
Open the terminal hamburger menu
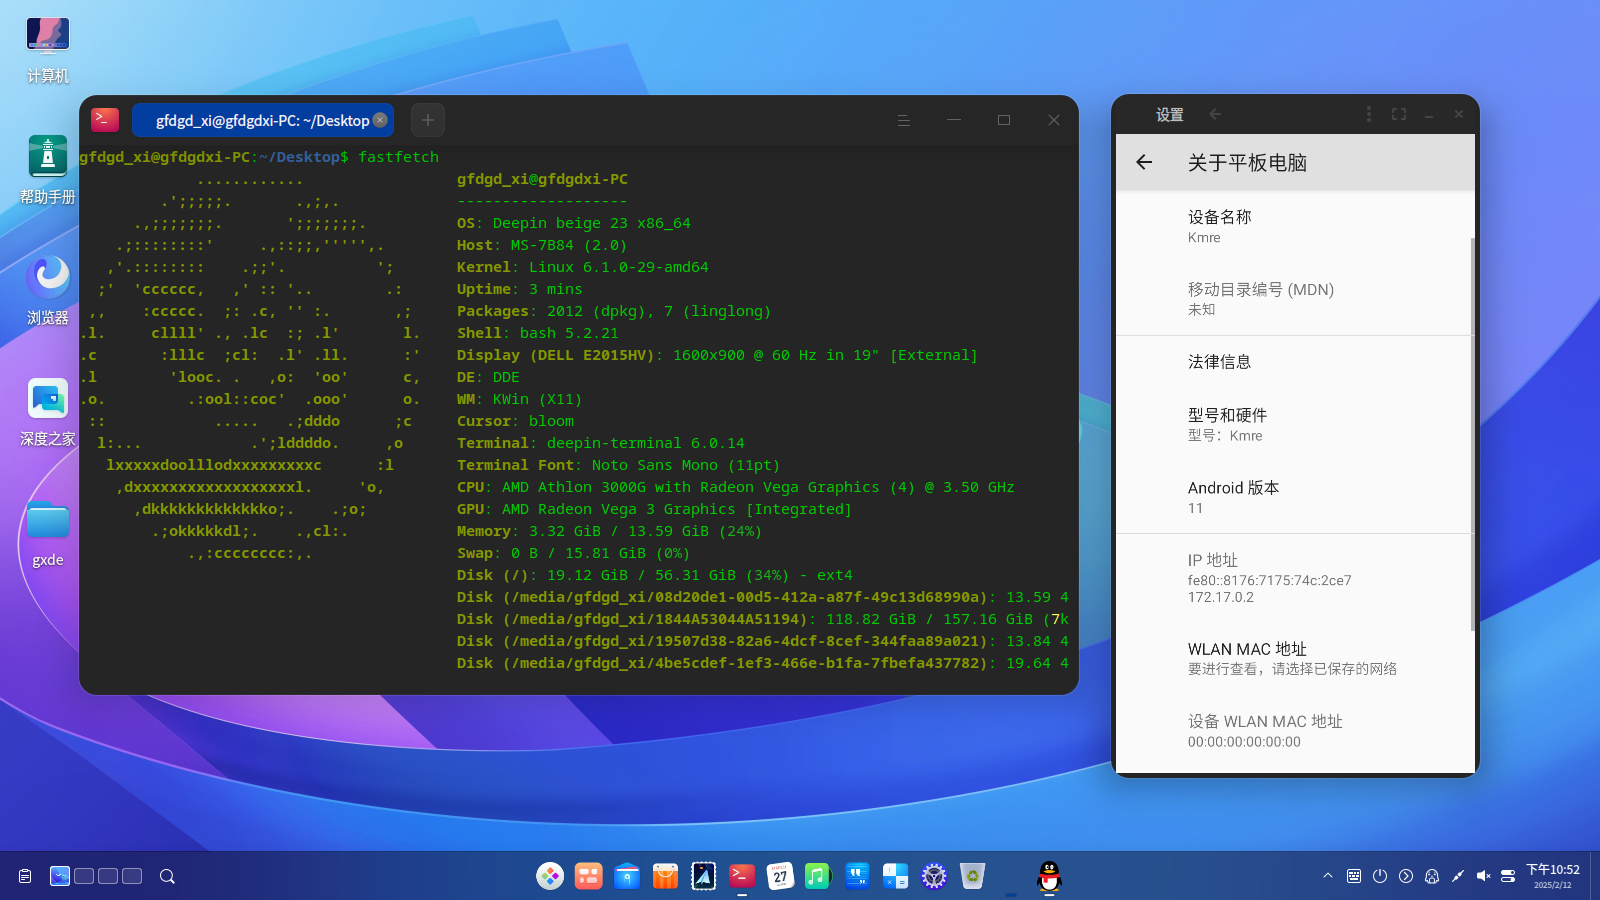pos(904,120)
